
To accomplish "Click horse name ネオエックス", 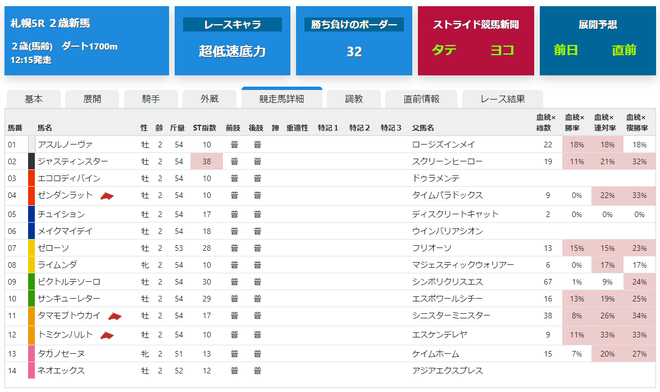I will (61, 371).
